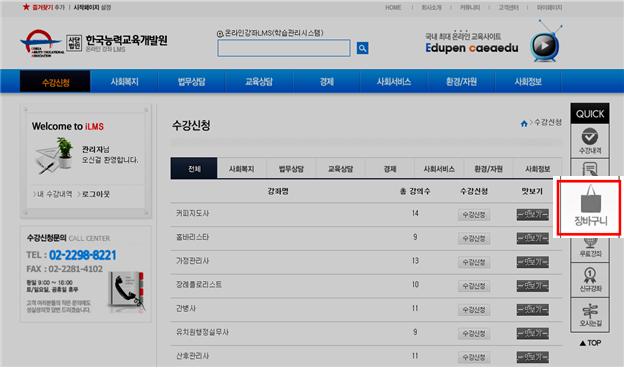Click phone number 02-2298-8221
Viewport: 624px width, 370px height.
click(x=82, y=255)
